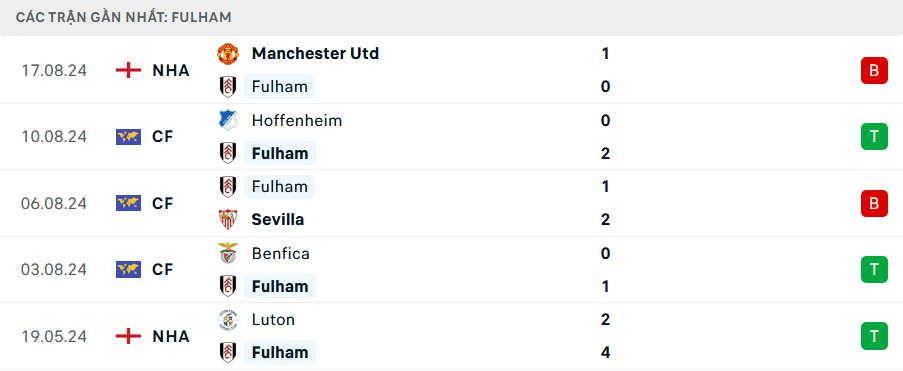Open the Manchester Utd team link

(315, 54)
